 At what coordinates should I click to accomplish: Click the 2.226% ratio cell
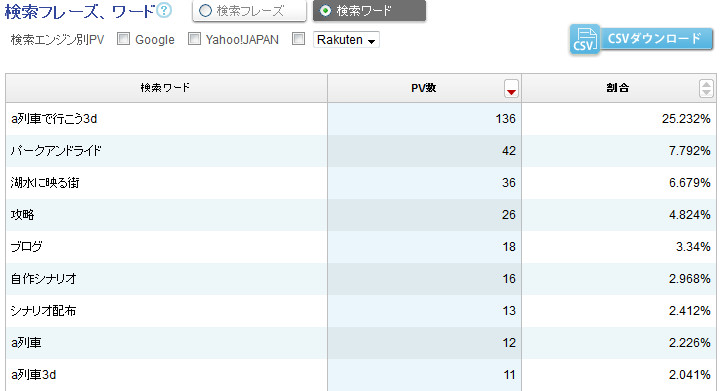tap(619, 343)
